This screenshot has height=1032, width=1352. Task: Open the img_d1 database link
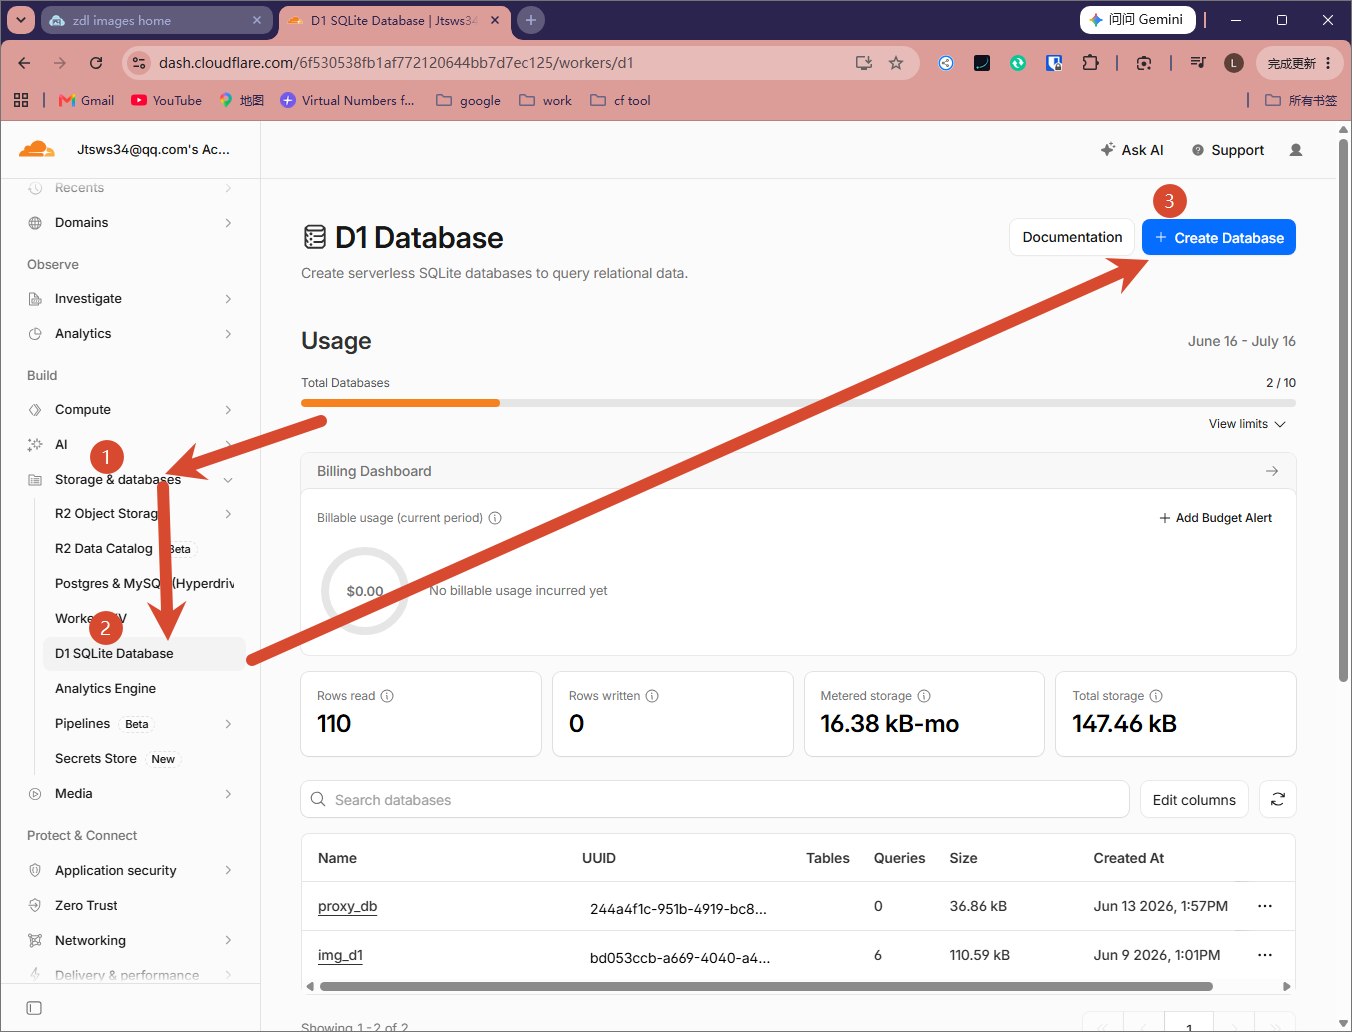340,955
